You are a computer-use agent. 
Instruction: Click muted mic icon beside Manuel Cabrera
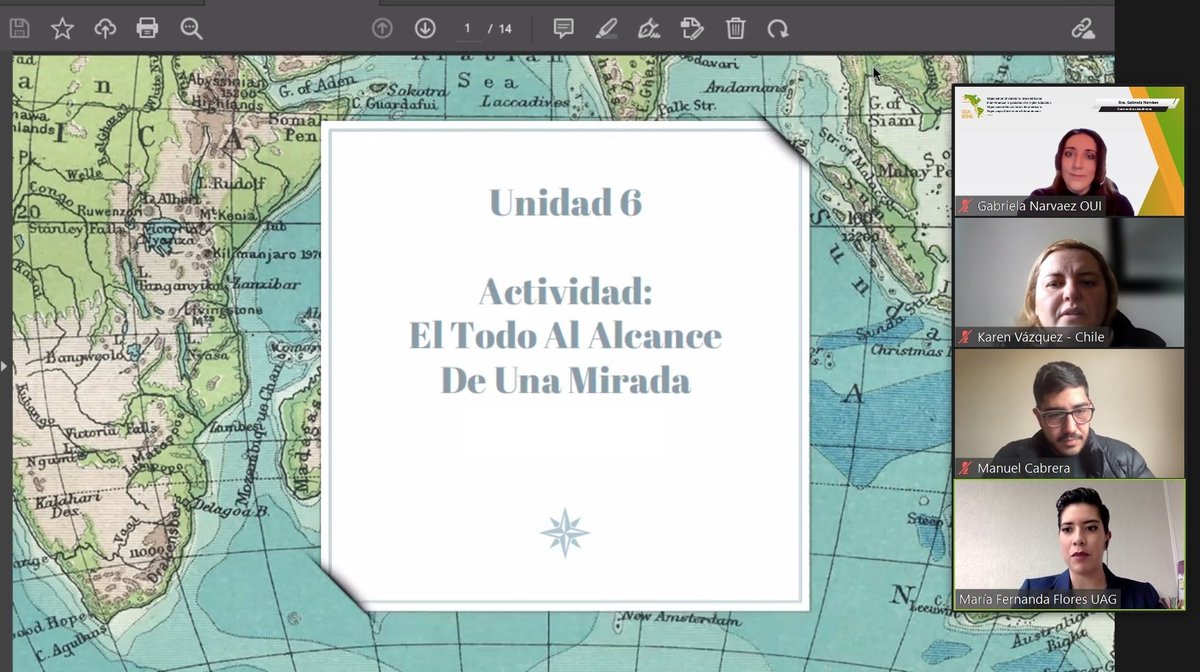pos(965,468)
